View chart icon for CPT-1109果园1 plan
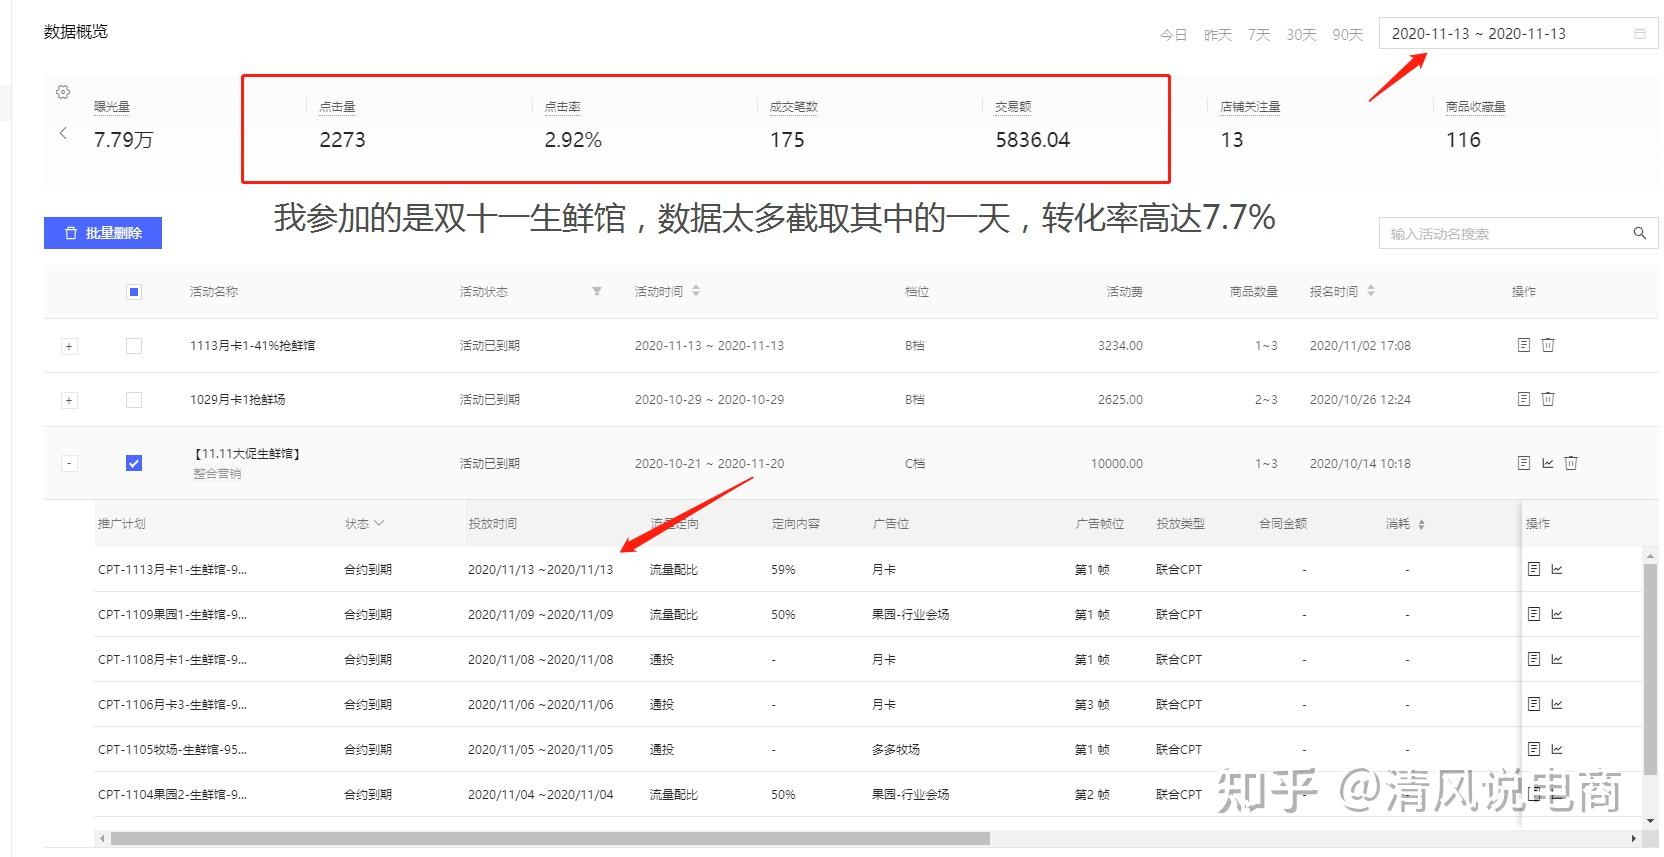The width and height of the screenshot is (1664, 857). (x=1557, y=614)
